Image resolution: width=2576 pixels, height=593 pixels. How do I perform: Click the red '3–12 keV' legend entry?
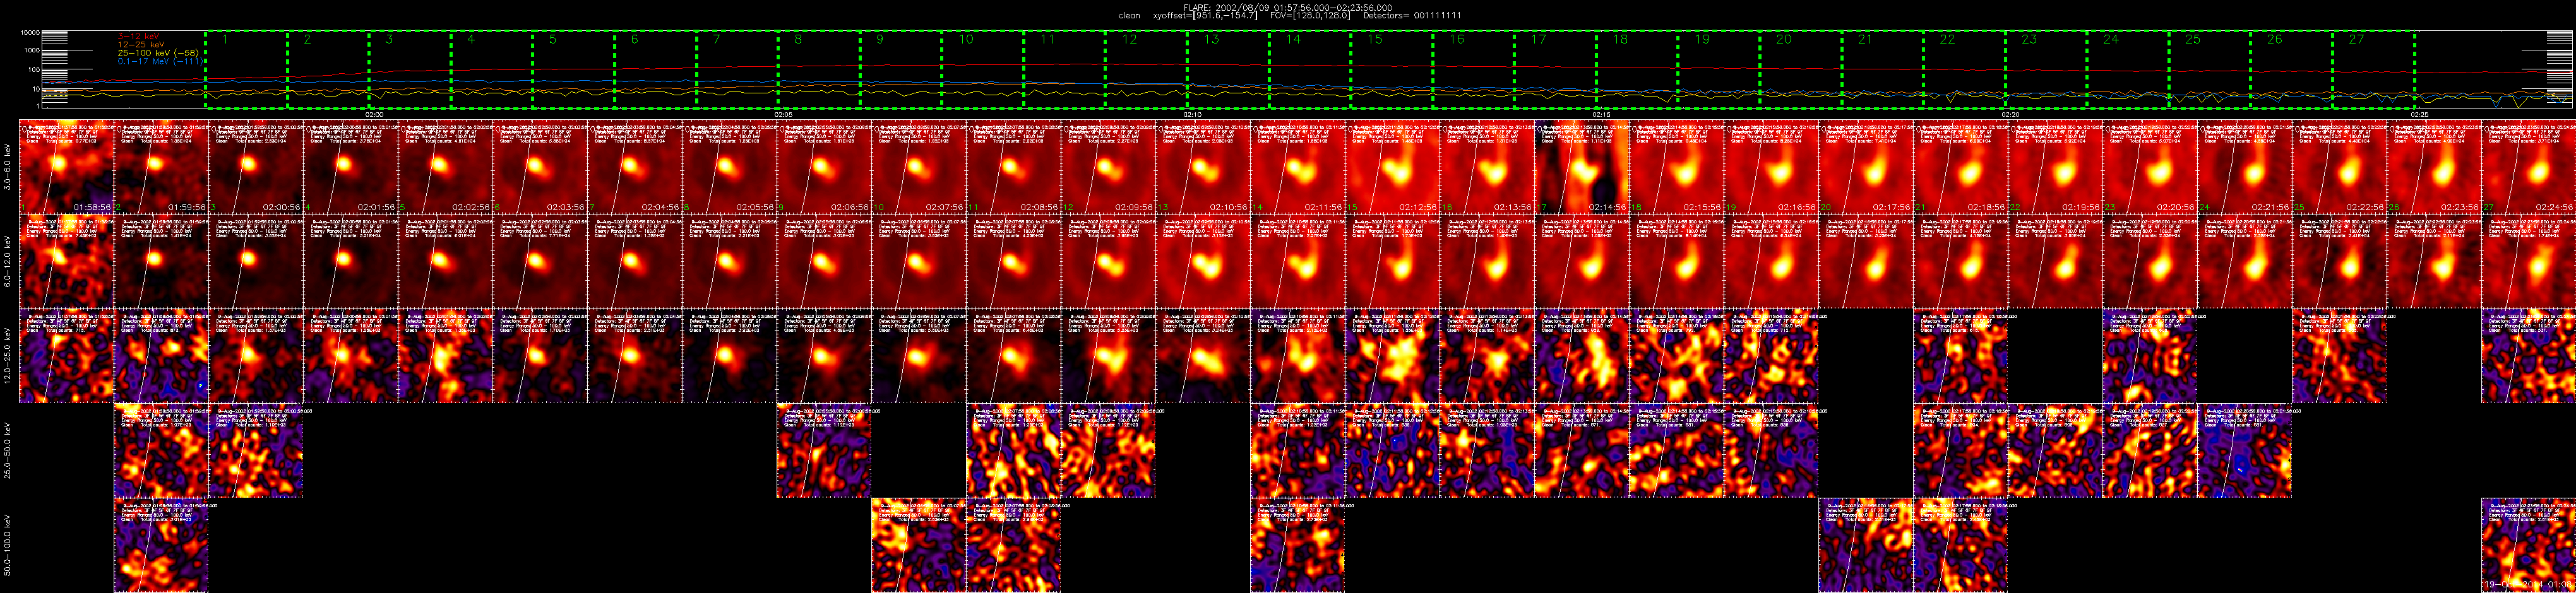pos(138,36)
